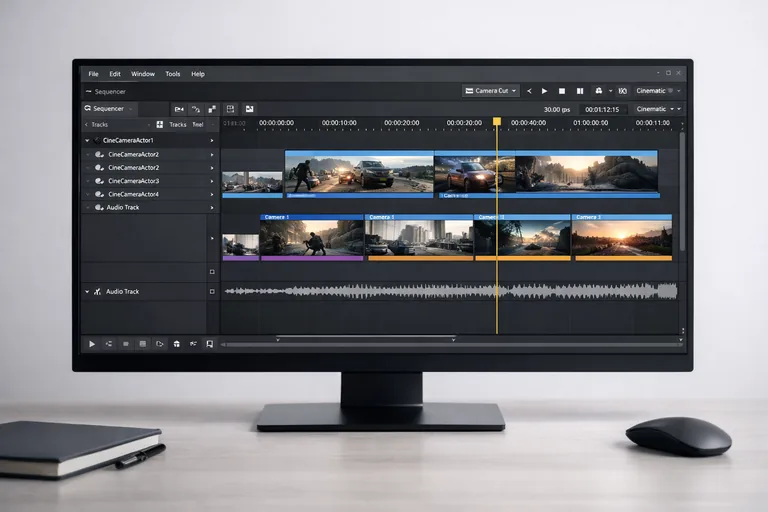Click the bookmark icon in bottom toolbar
The width and height of the screenshot is (768, 512).
[x=209, y=343]
